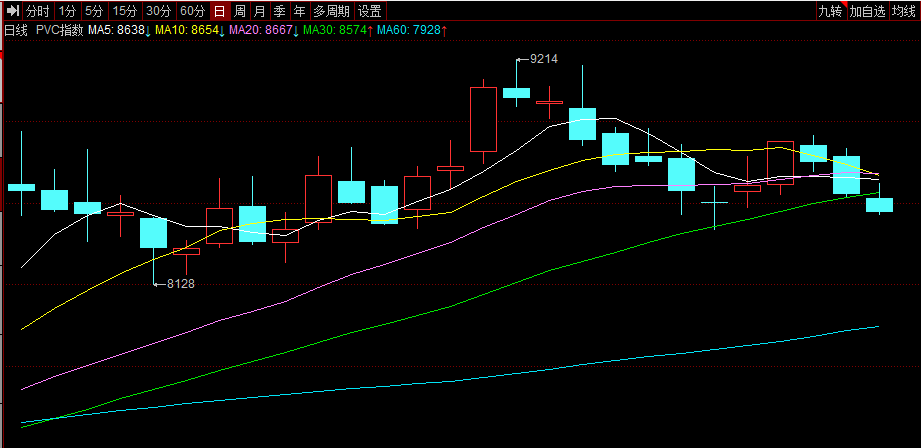This screenshot has height=448, width=921.
Task: Click the tall red candle before the 9214 high
Action: click(x=483, y=120)
